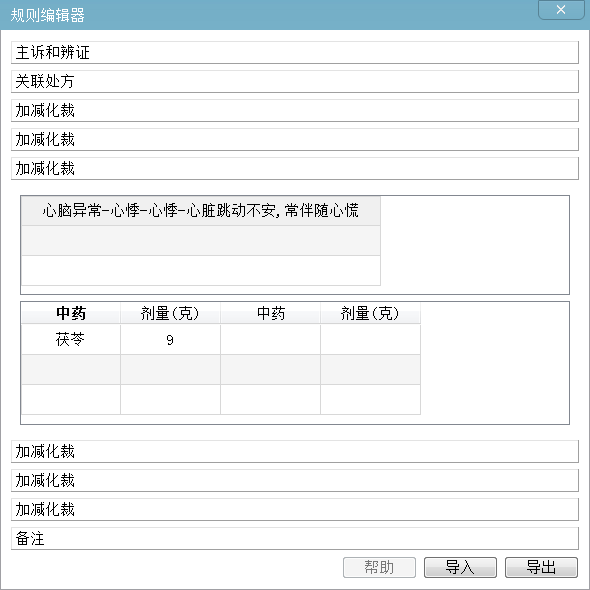590x590 pixels.
Task: Click the 导出 button
Action: (x=541, y=567)
